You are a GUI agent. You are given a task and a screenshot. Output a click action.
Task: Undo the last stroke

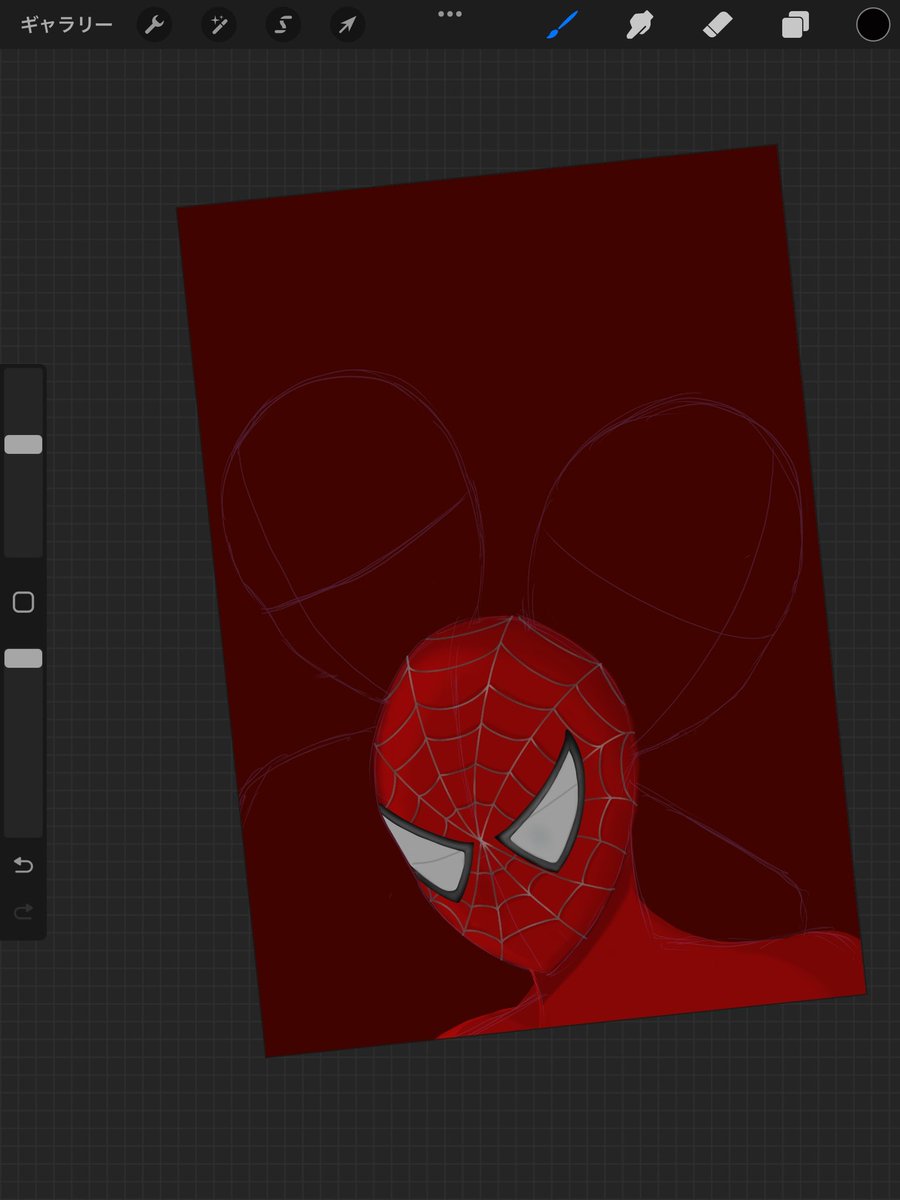[23, 865]
